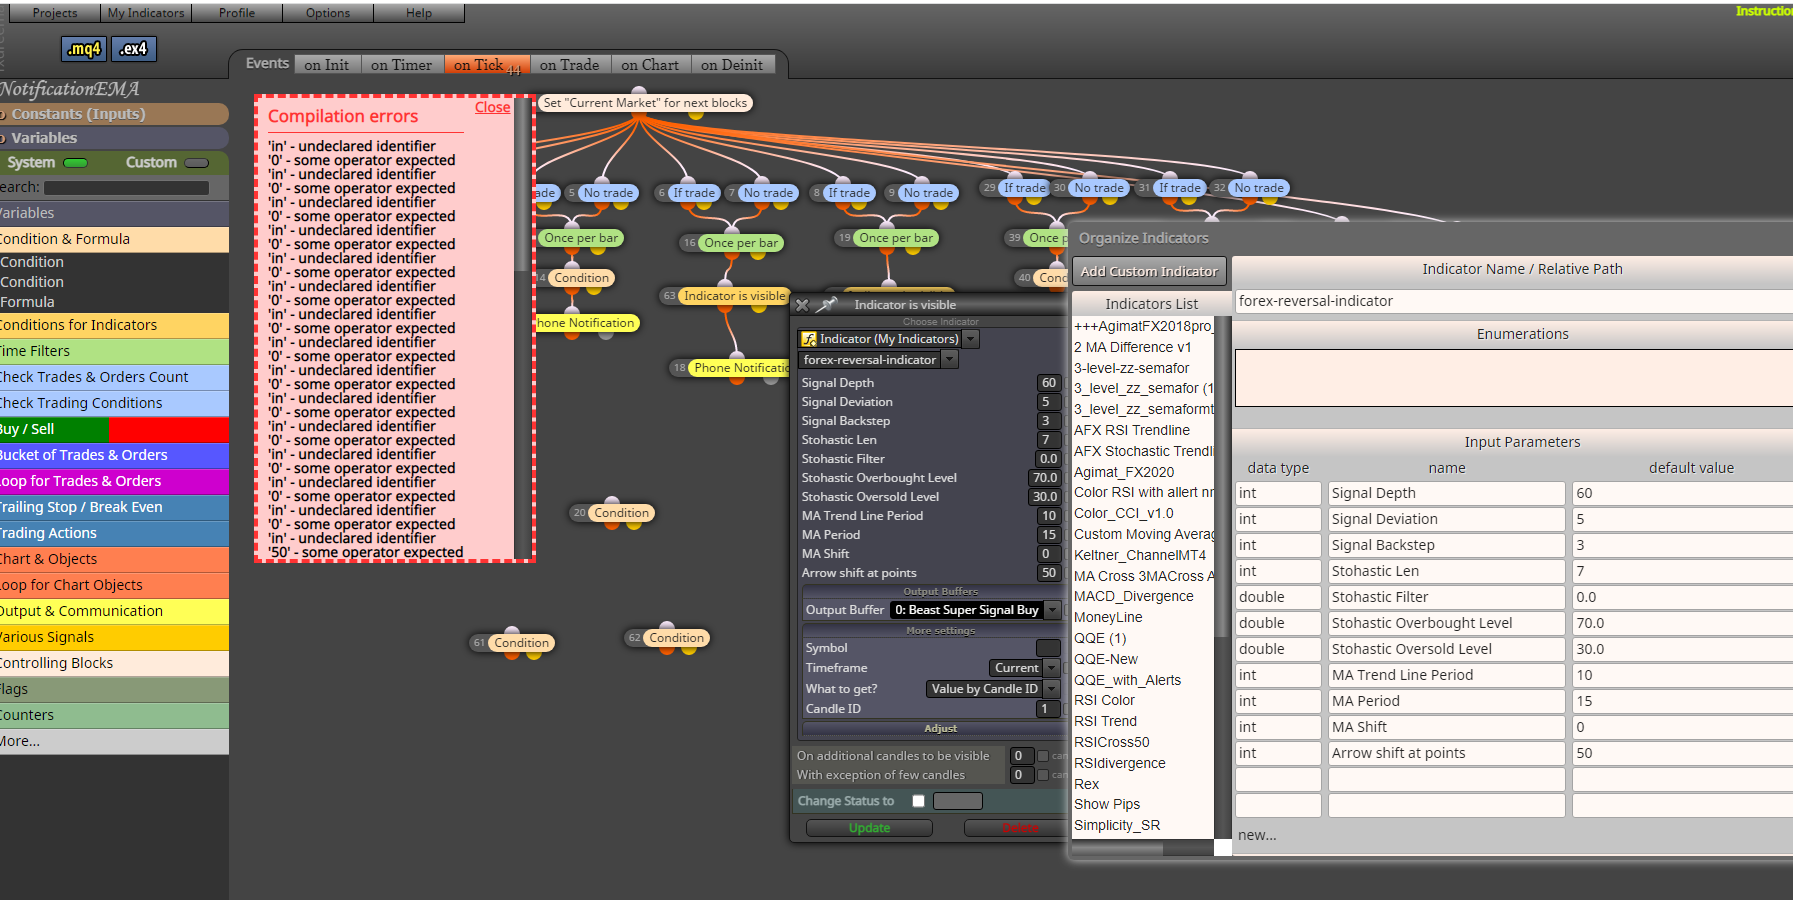This screenshot has height=900, width=1793.
Task: Close the Indicator is visible dialog via X
Action: coord(802,305)
